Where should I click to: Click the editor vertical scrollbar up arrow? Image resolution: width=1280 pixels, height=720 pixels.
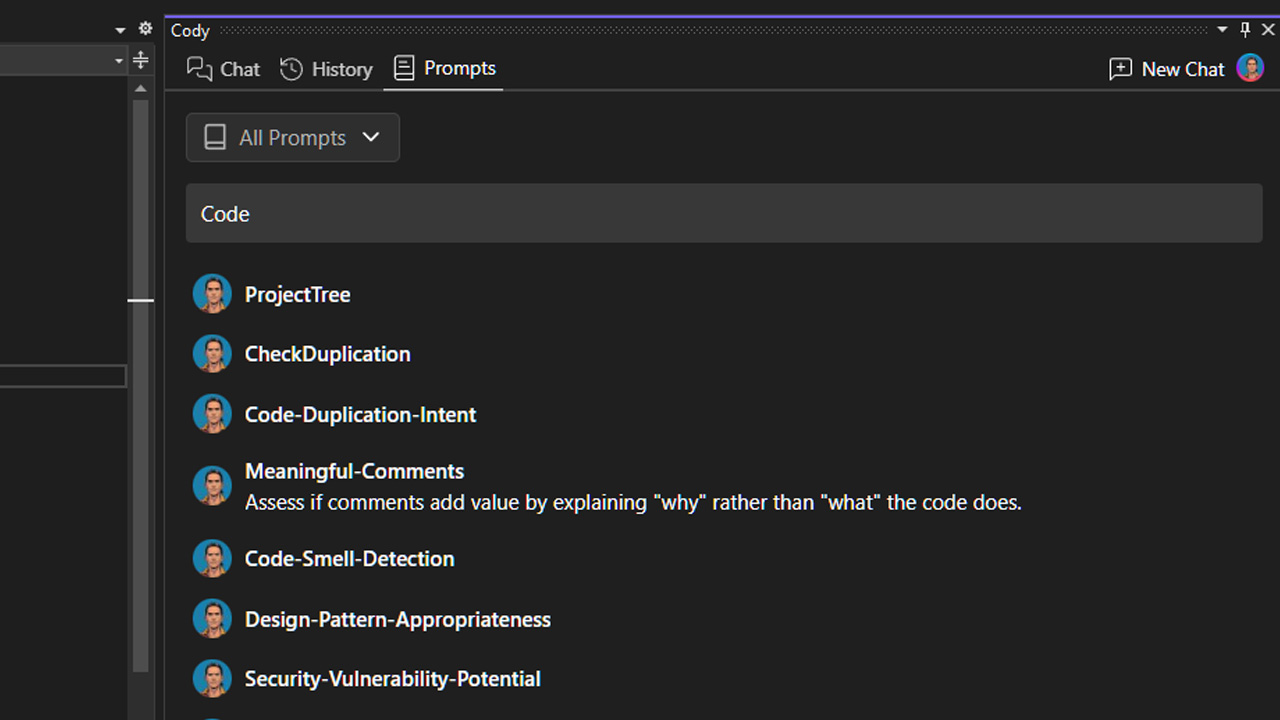click(x=141, y=88)
